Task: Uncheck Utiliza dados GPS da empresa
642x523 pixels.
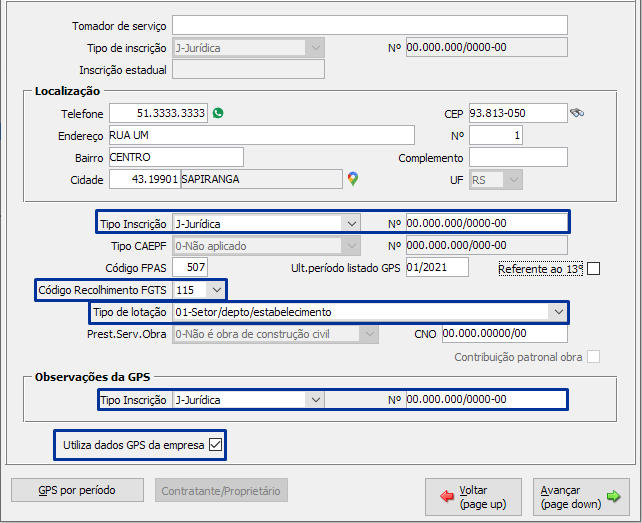Action: (215, 445)
